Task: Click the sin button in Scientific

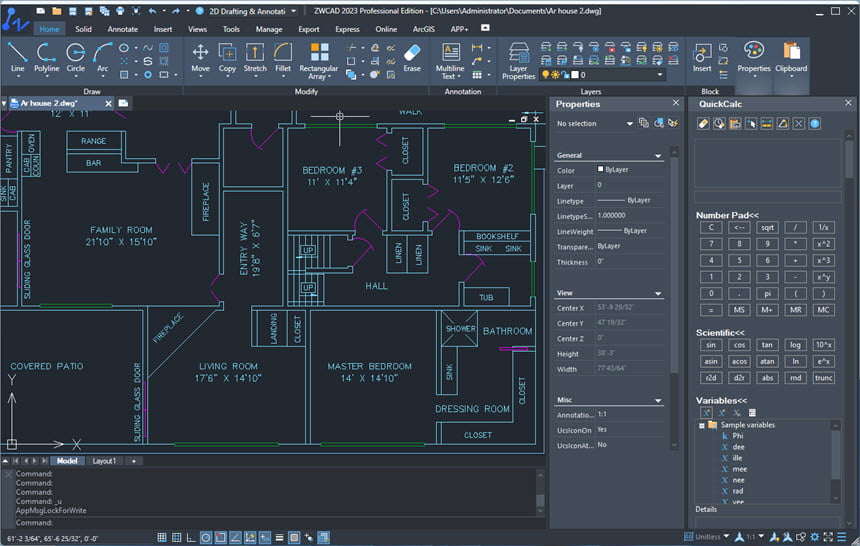Action: (x=711, y=345)
